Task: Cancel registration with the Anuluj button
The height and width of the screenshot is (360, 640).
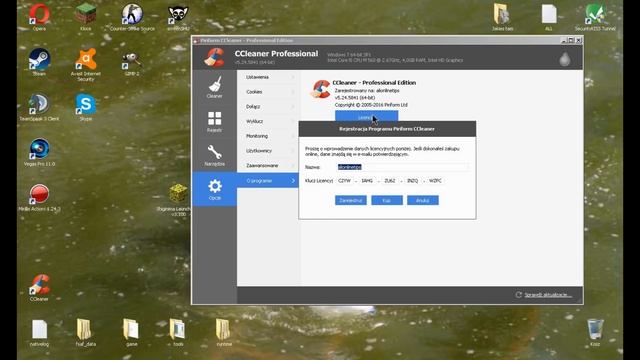Action: click(422, 200)
